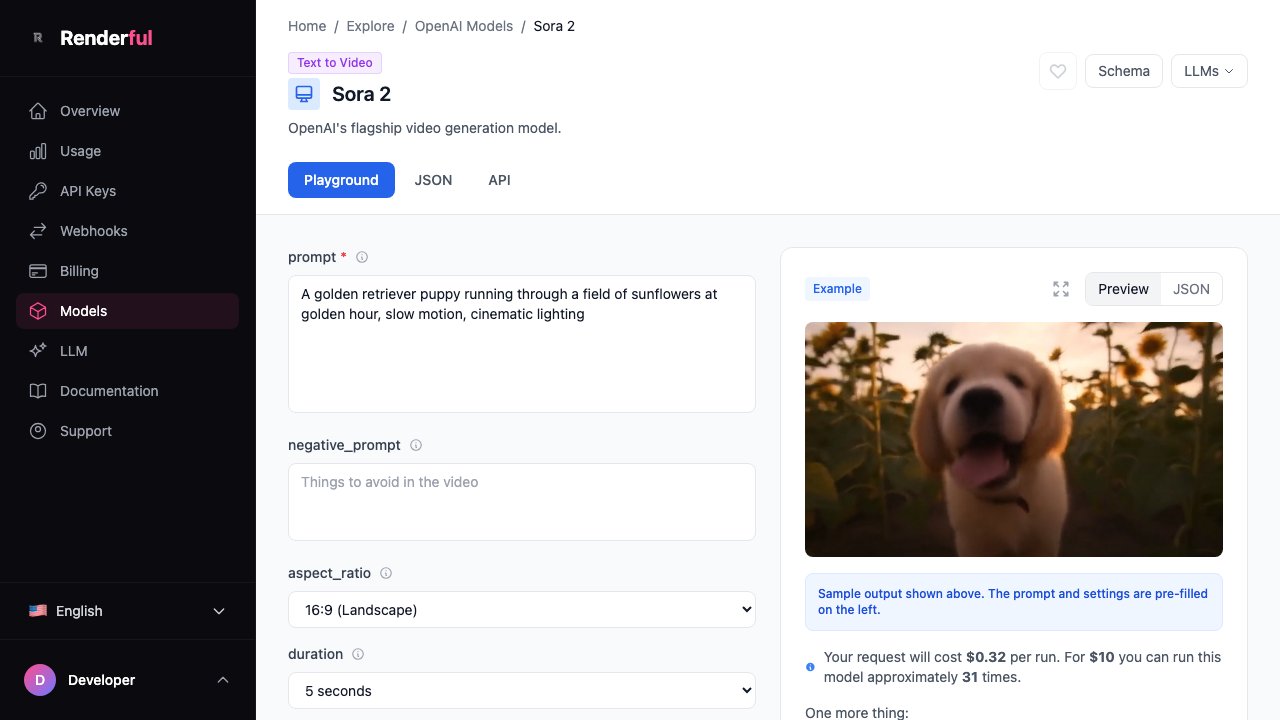Viewport: 1280px width, 720px height.
Task: Click the info icon next to prompt
Action: 362,257
